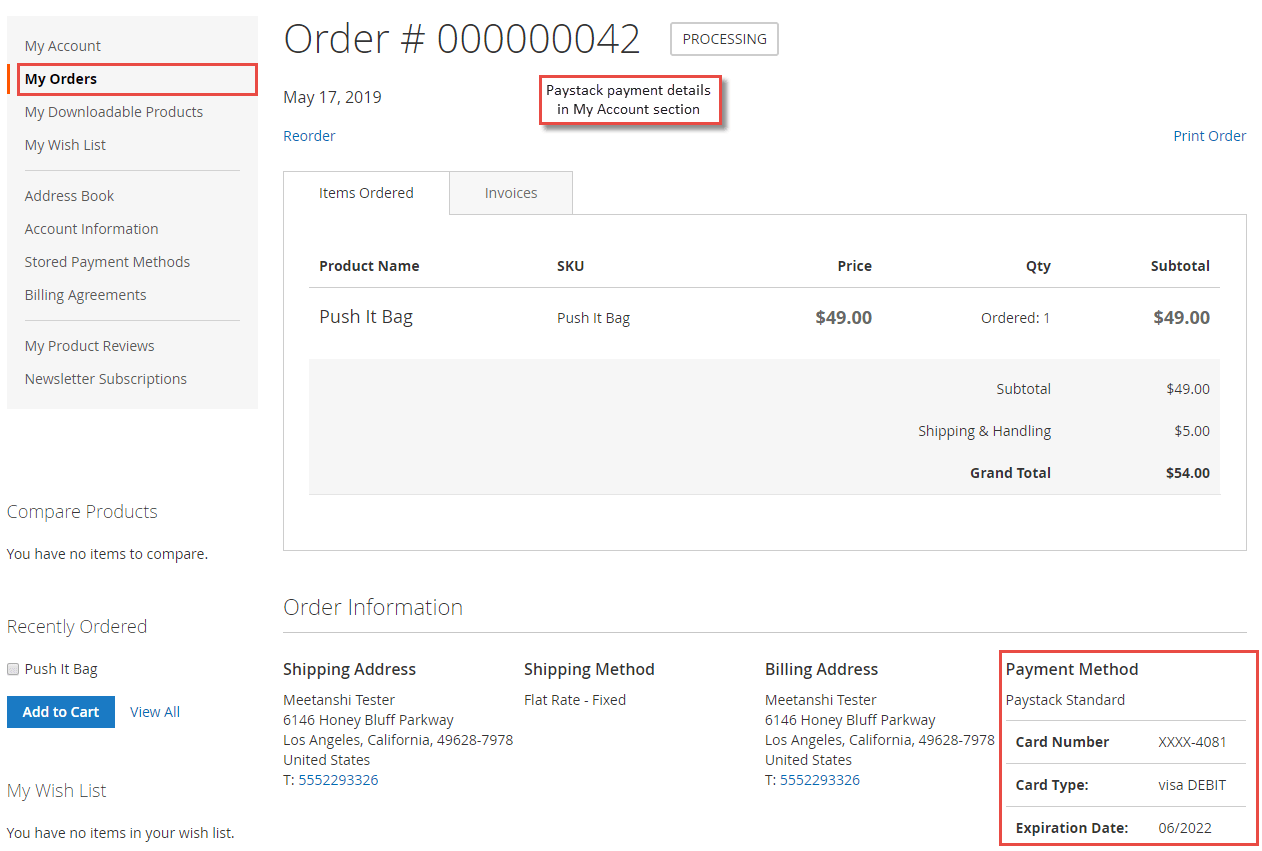Open My Downloadable Products

113,111
